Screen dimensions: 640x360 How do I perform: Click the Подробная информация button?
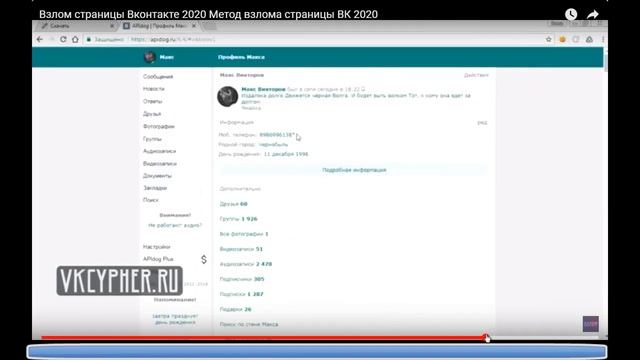(x=354, y=170)
